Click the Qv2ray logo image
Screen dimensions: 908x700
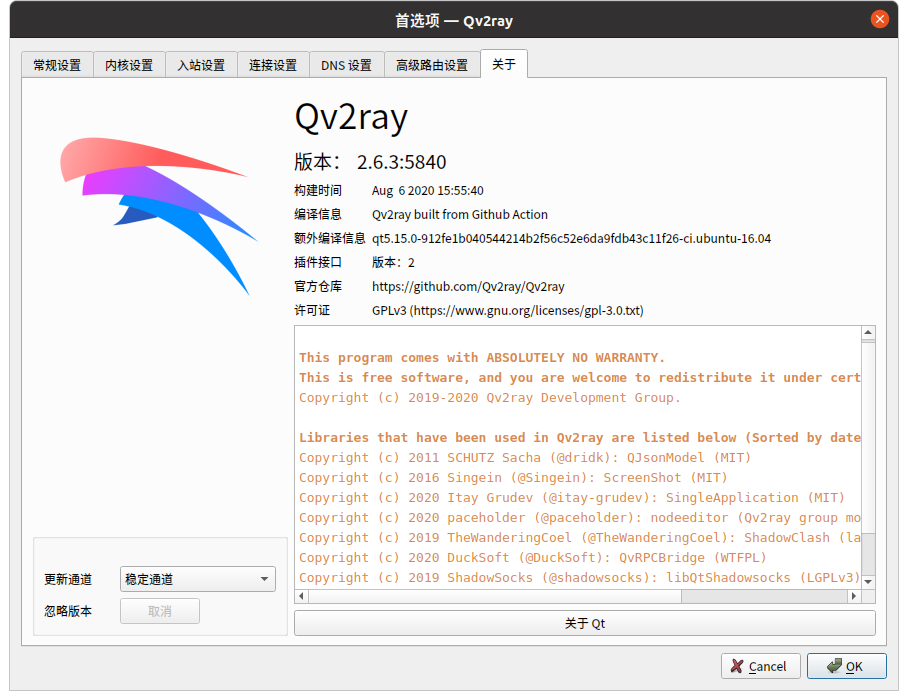coord(157,215)
